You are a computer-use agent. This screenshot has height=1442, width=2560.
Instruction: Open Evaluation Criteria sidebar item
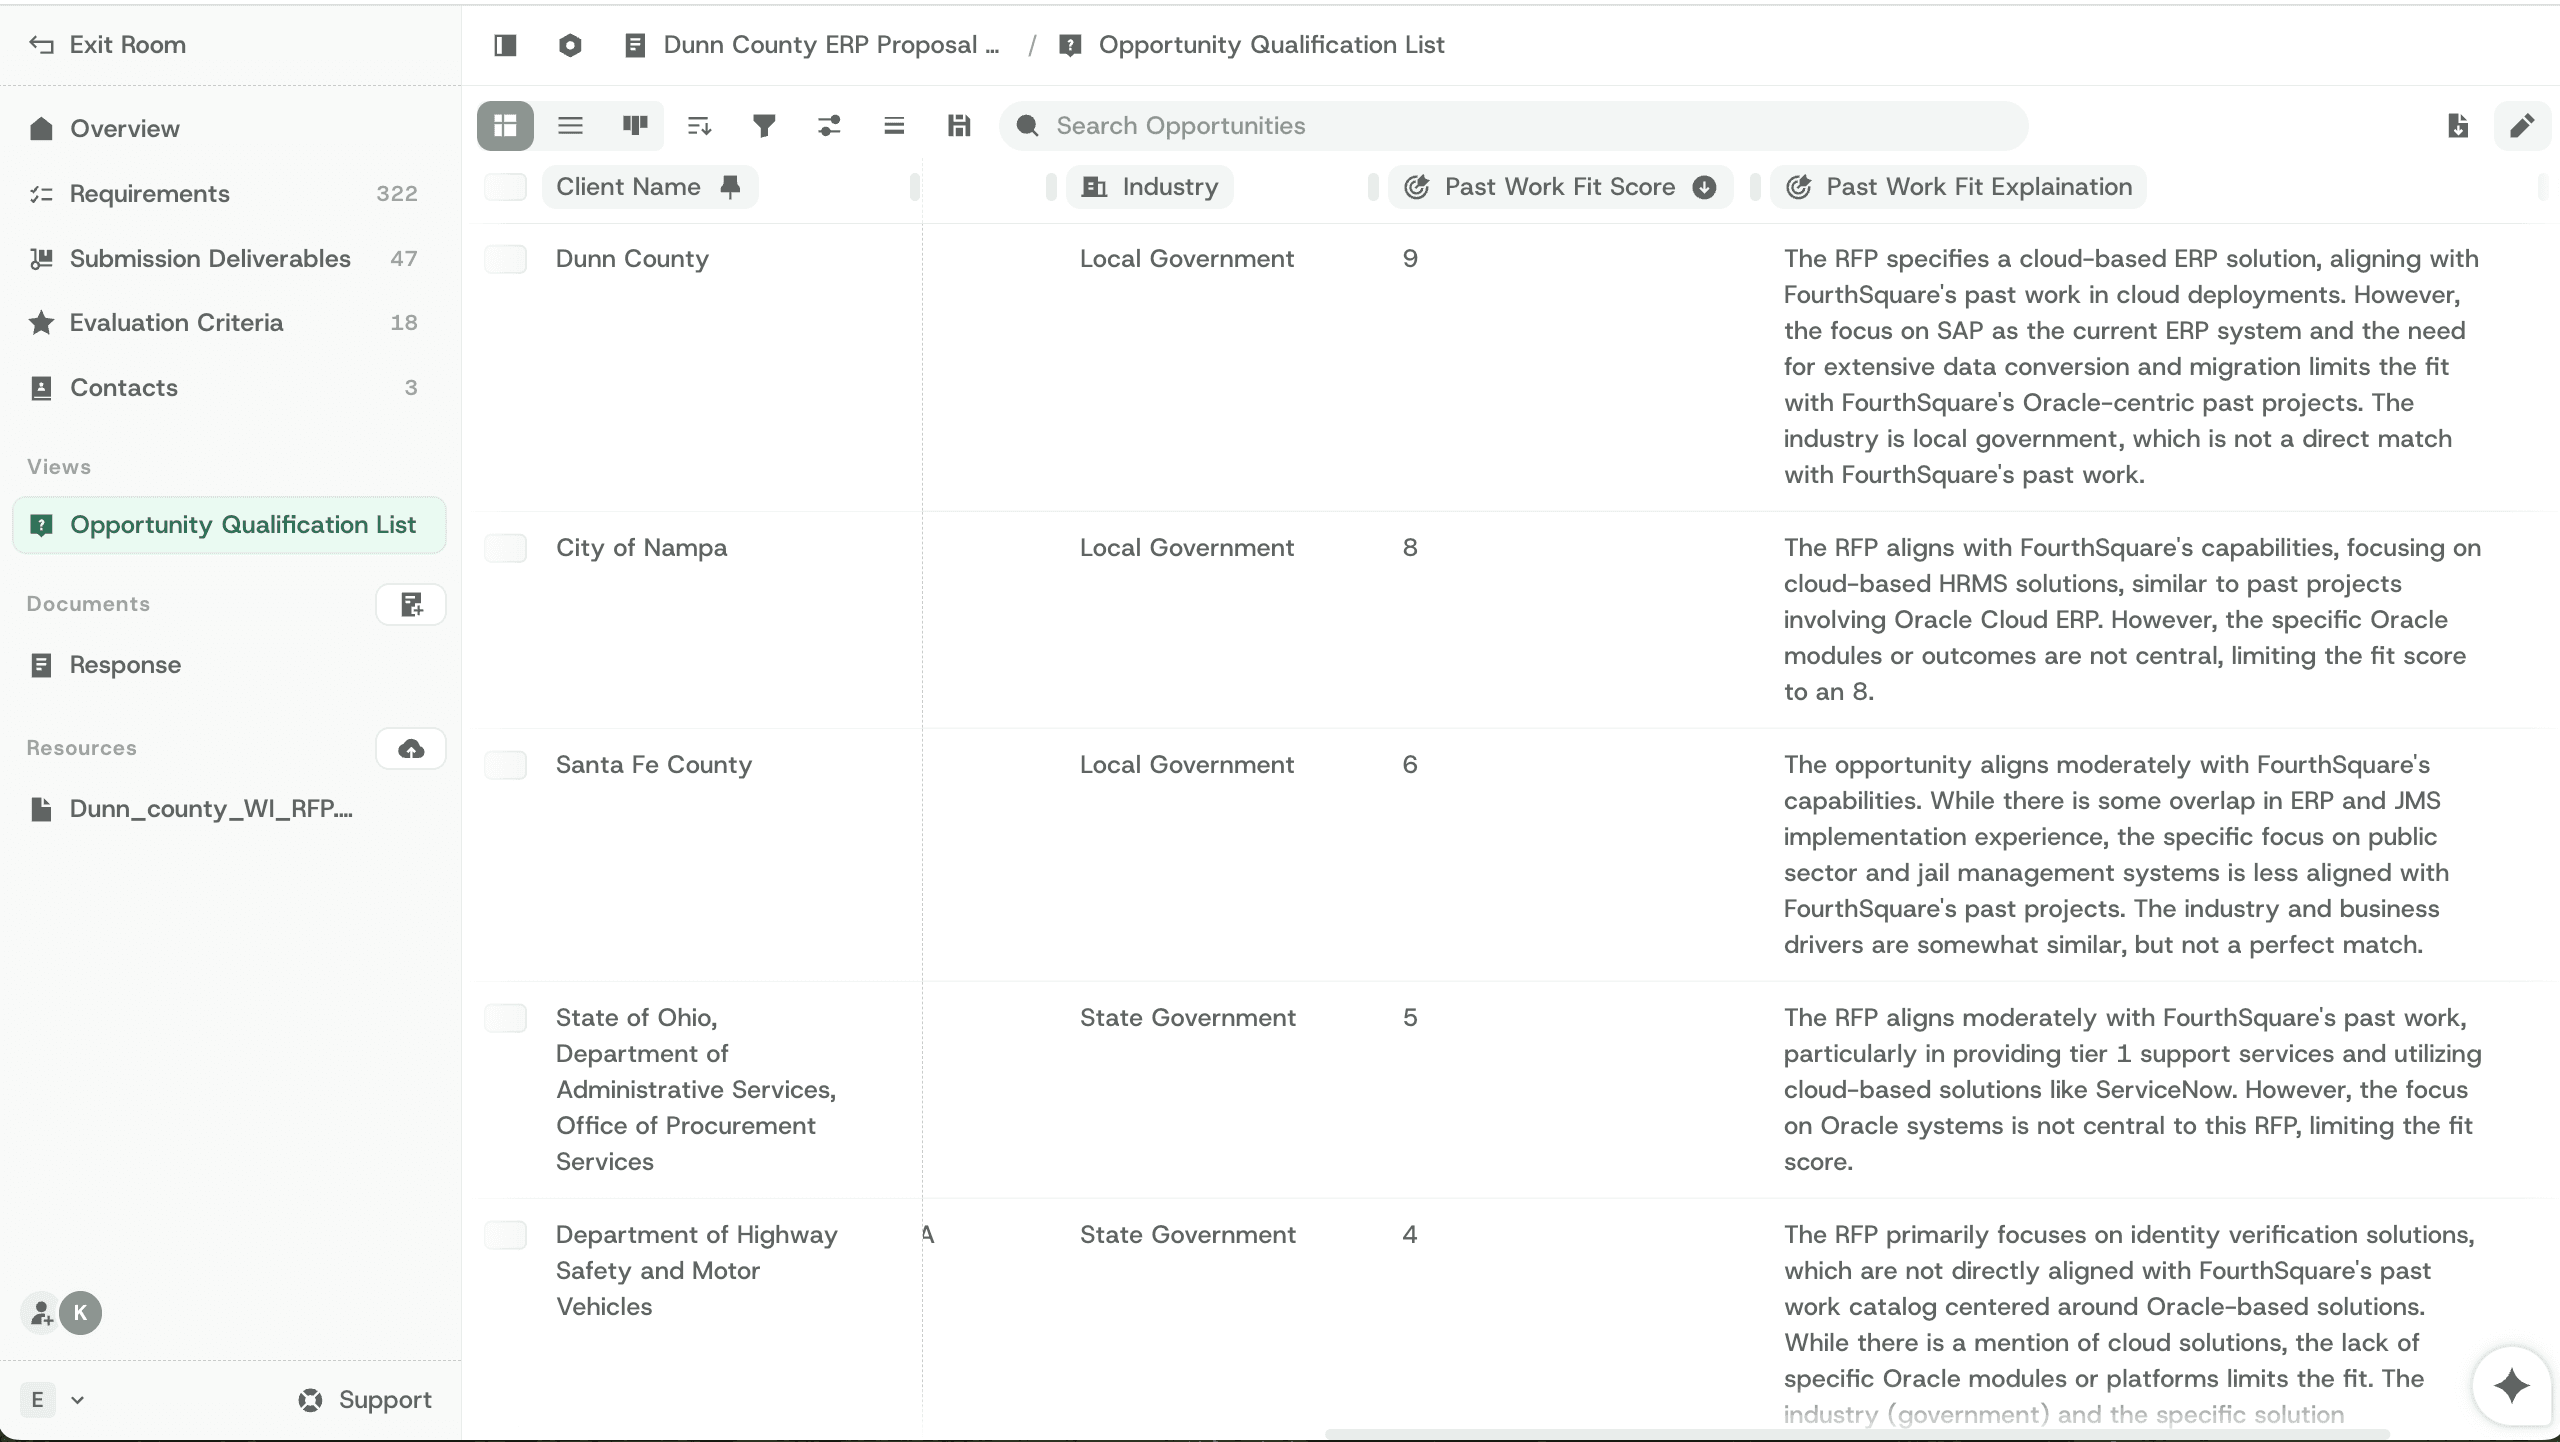click(176, 323)
